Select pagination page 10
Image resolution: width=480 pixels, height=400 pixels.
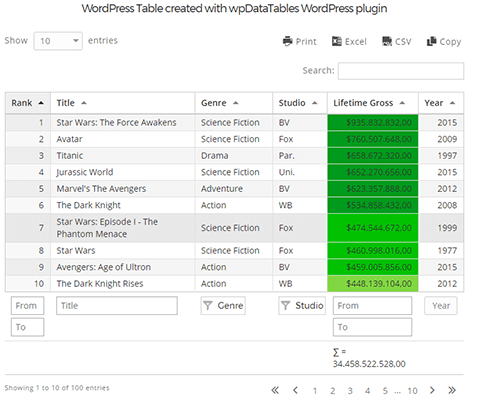click(x=412, y=391)
